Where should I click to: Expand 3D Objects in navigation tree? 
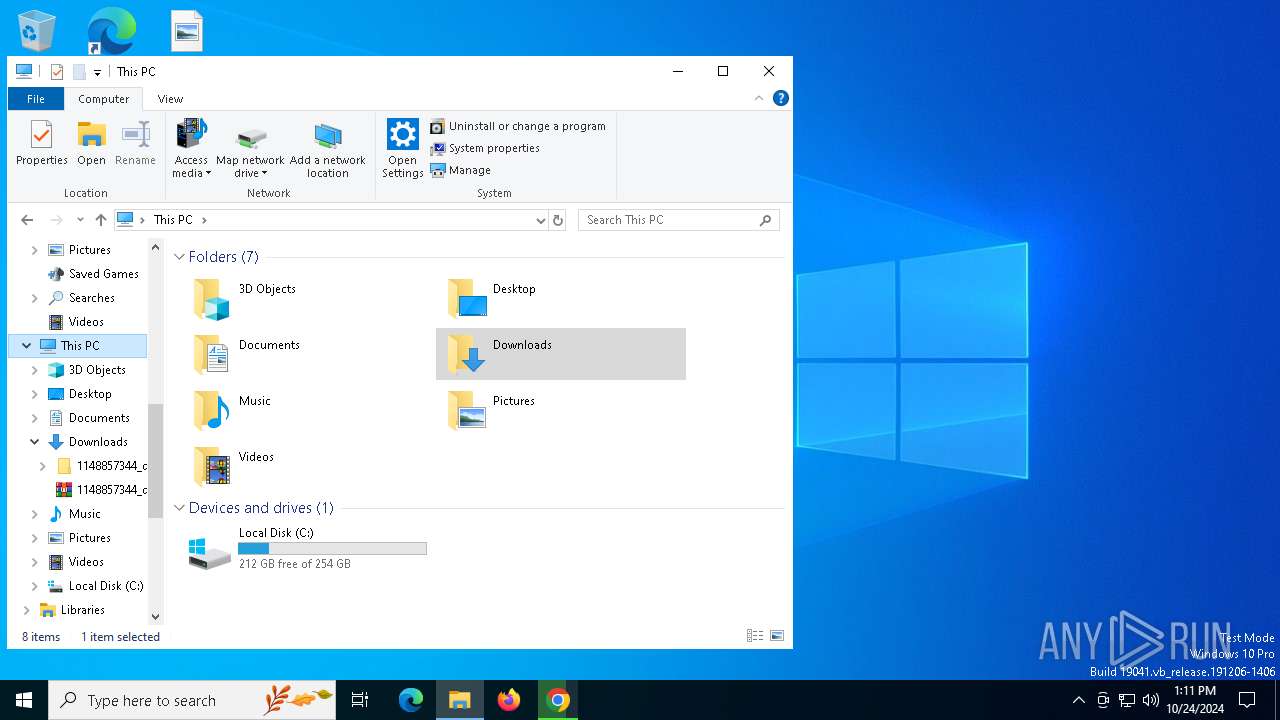[x=35, y=370]
